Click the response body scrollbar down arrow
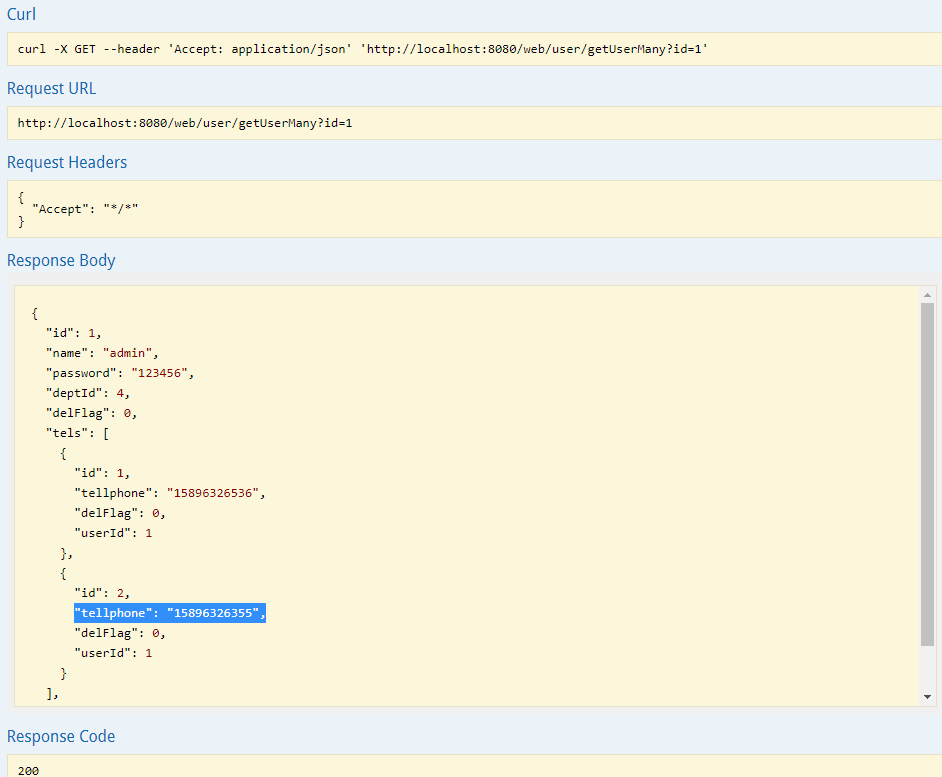Screen dimensions: 942x777 [927, 697]
